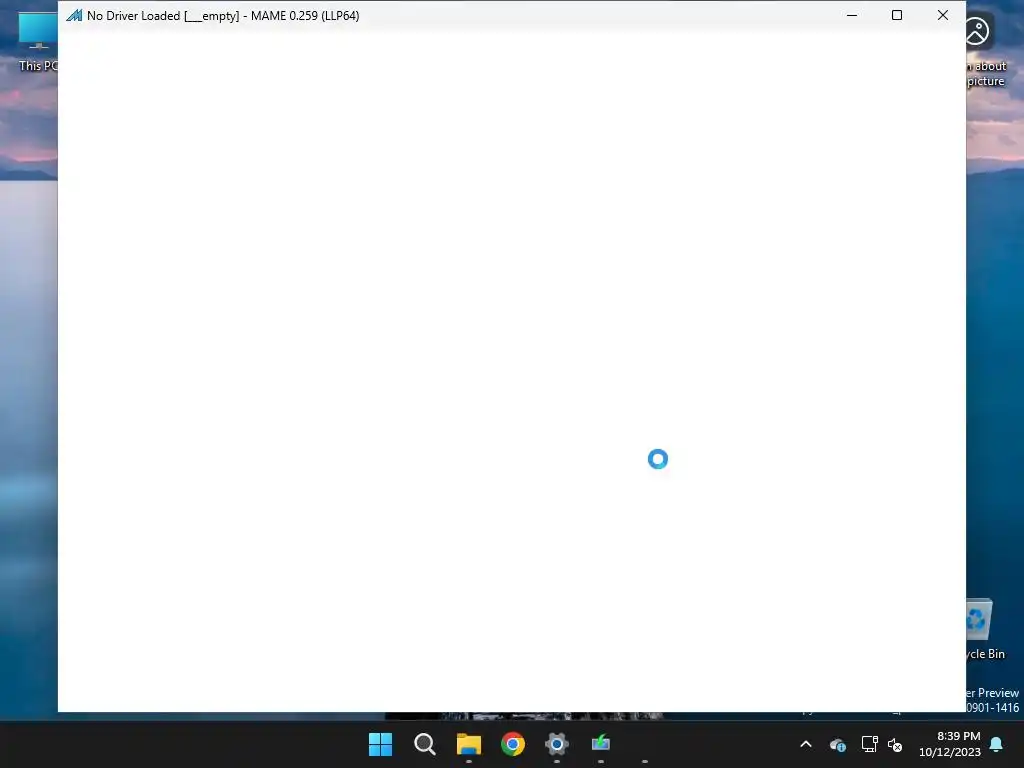Click the MAME logo in the title bar

74,16
